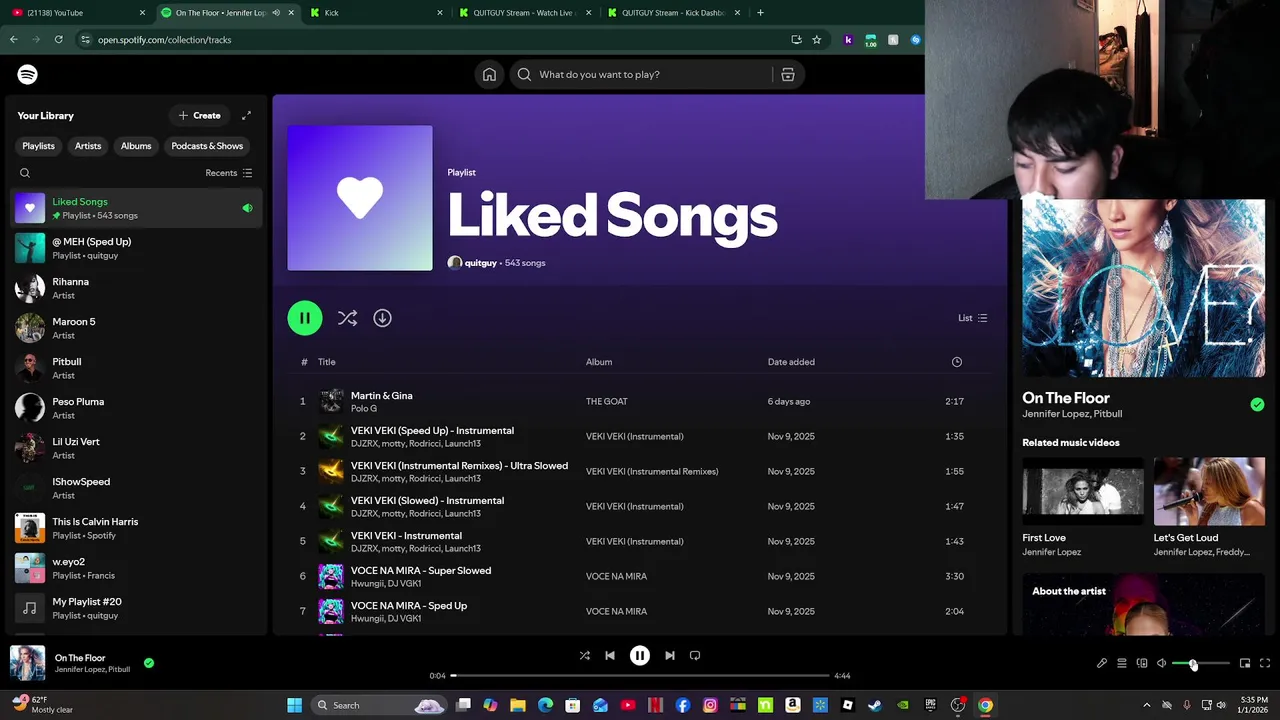Create a new playlist with Create button
1280x720 pixels.
199,116
